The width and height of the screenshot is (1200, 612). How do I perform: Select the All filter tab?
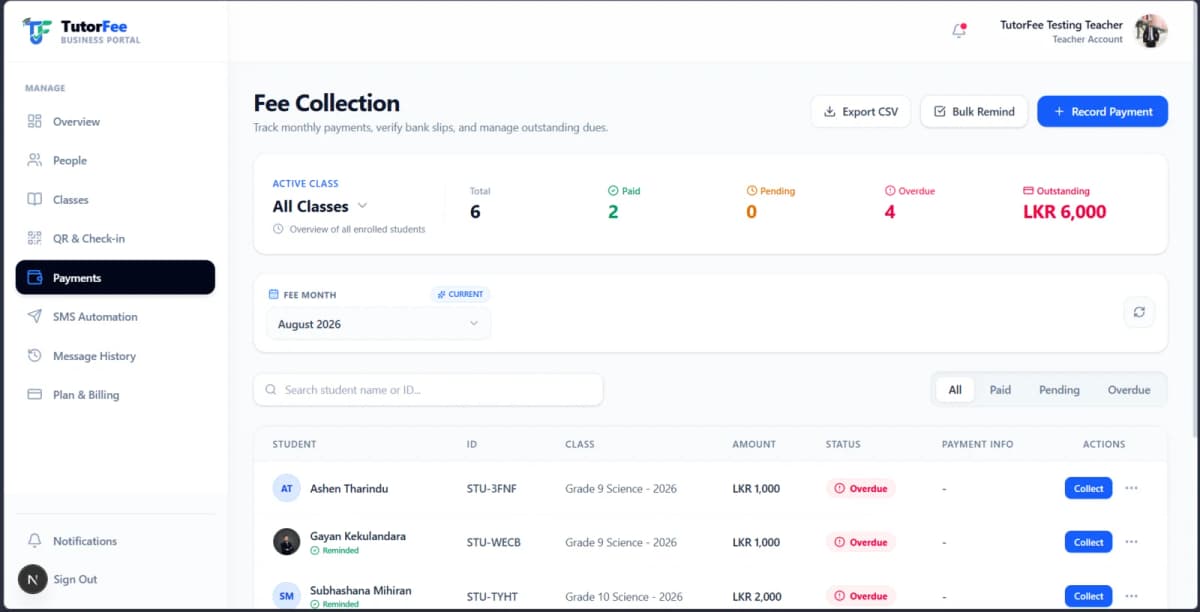(955, 390)
